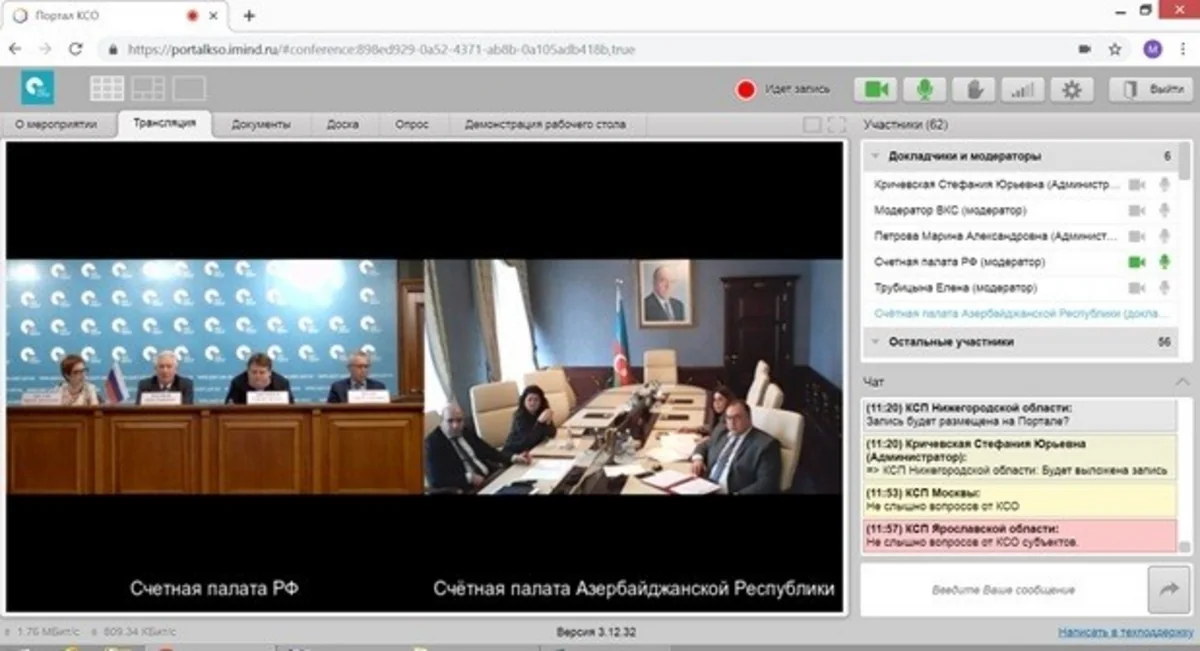
Task: Click КСП Ярославской области chat message
Action: coord(1019,535)
